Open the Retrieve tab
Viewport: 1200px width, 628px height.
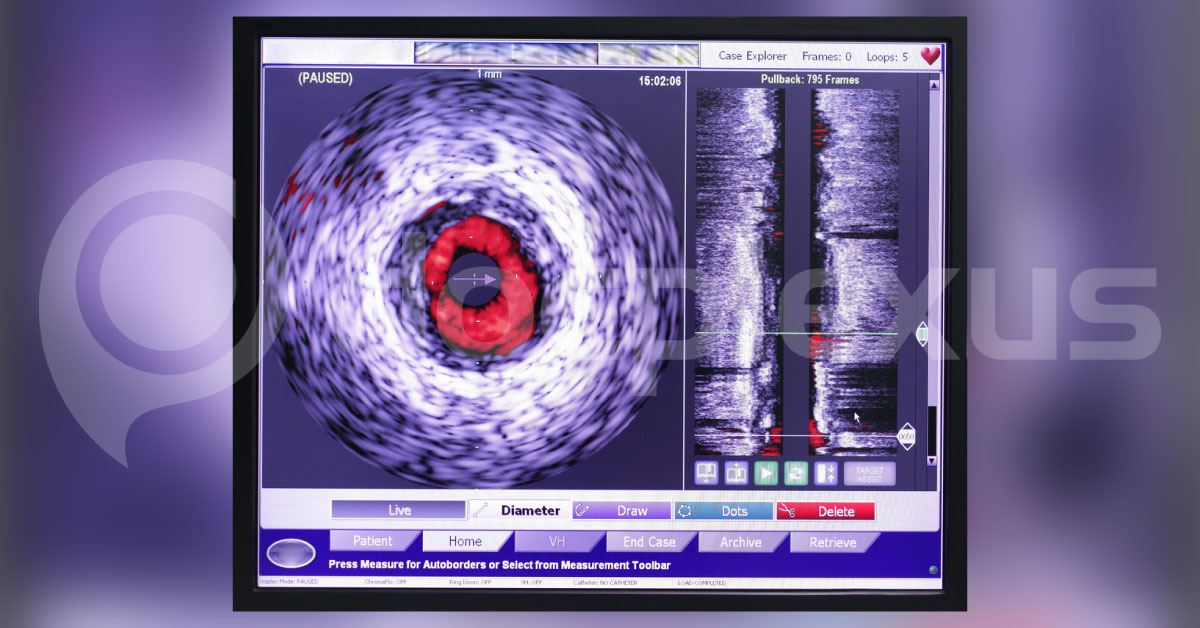click(834, 541)
